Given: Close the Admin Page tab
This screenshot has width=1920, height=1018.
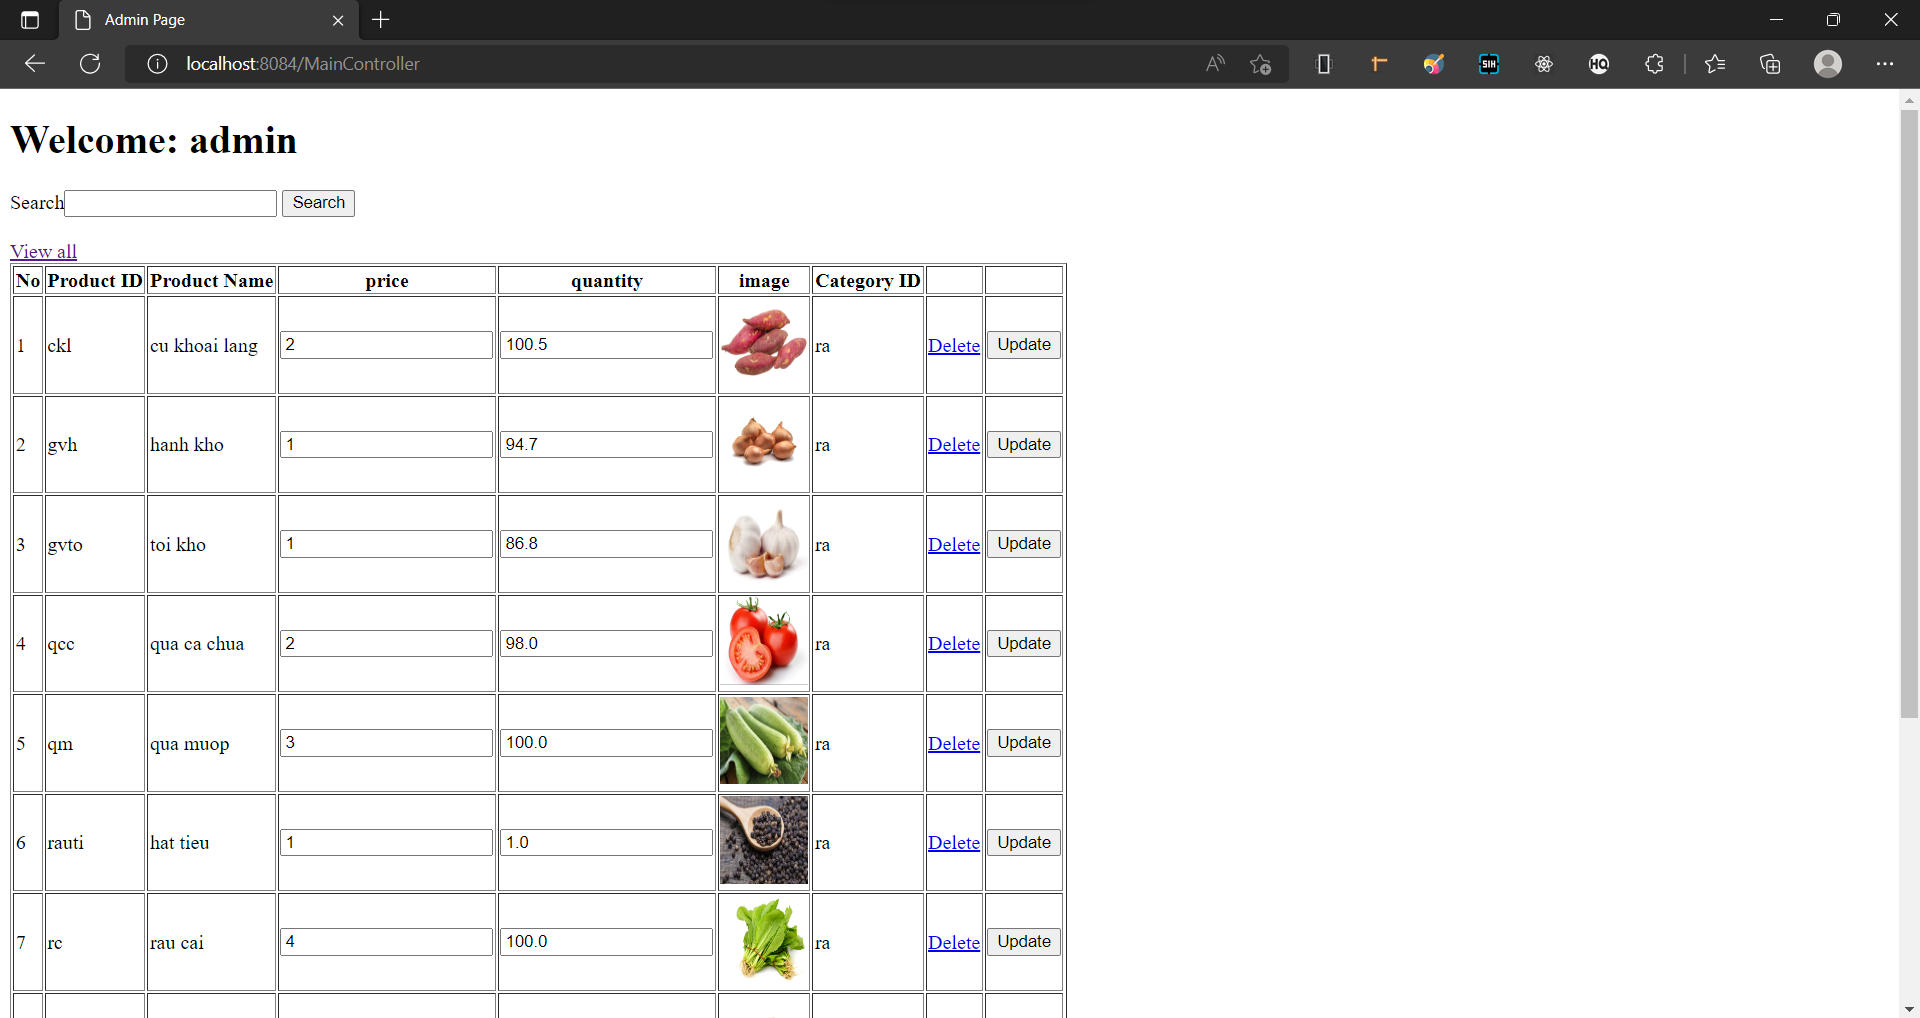Looking at the screenshot, I should pyautogui.click(x=338, y=20).
